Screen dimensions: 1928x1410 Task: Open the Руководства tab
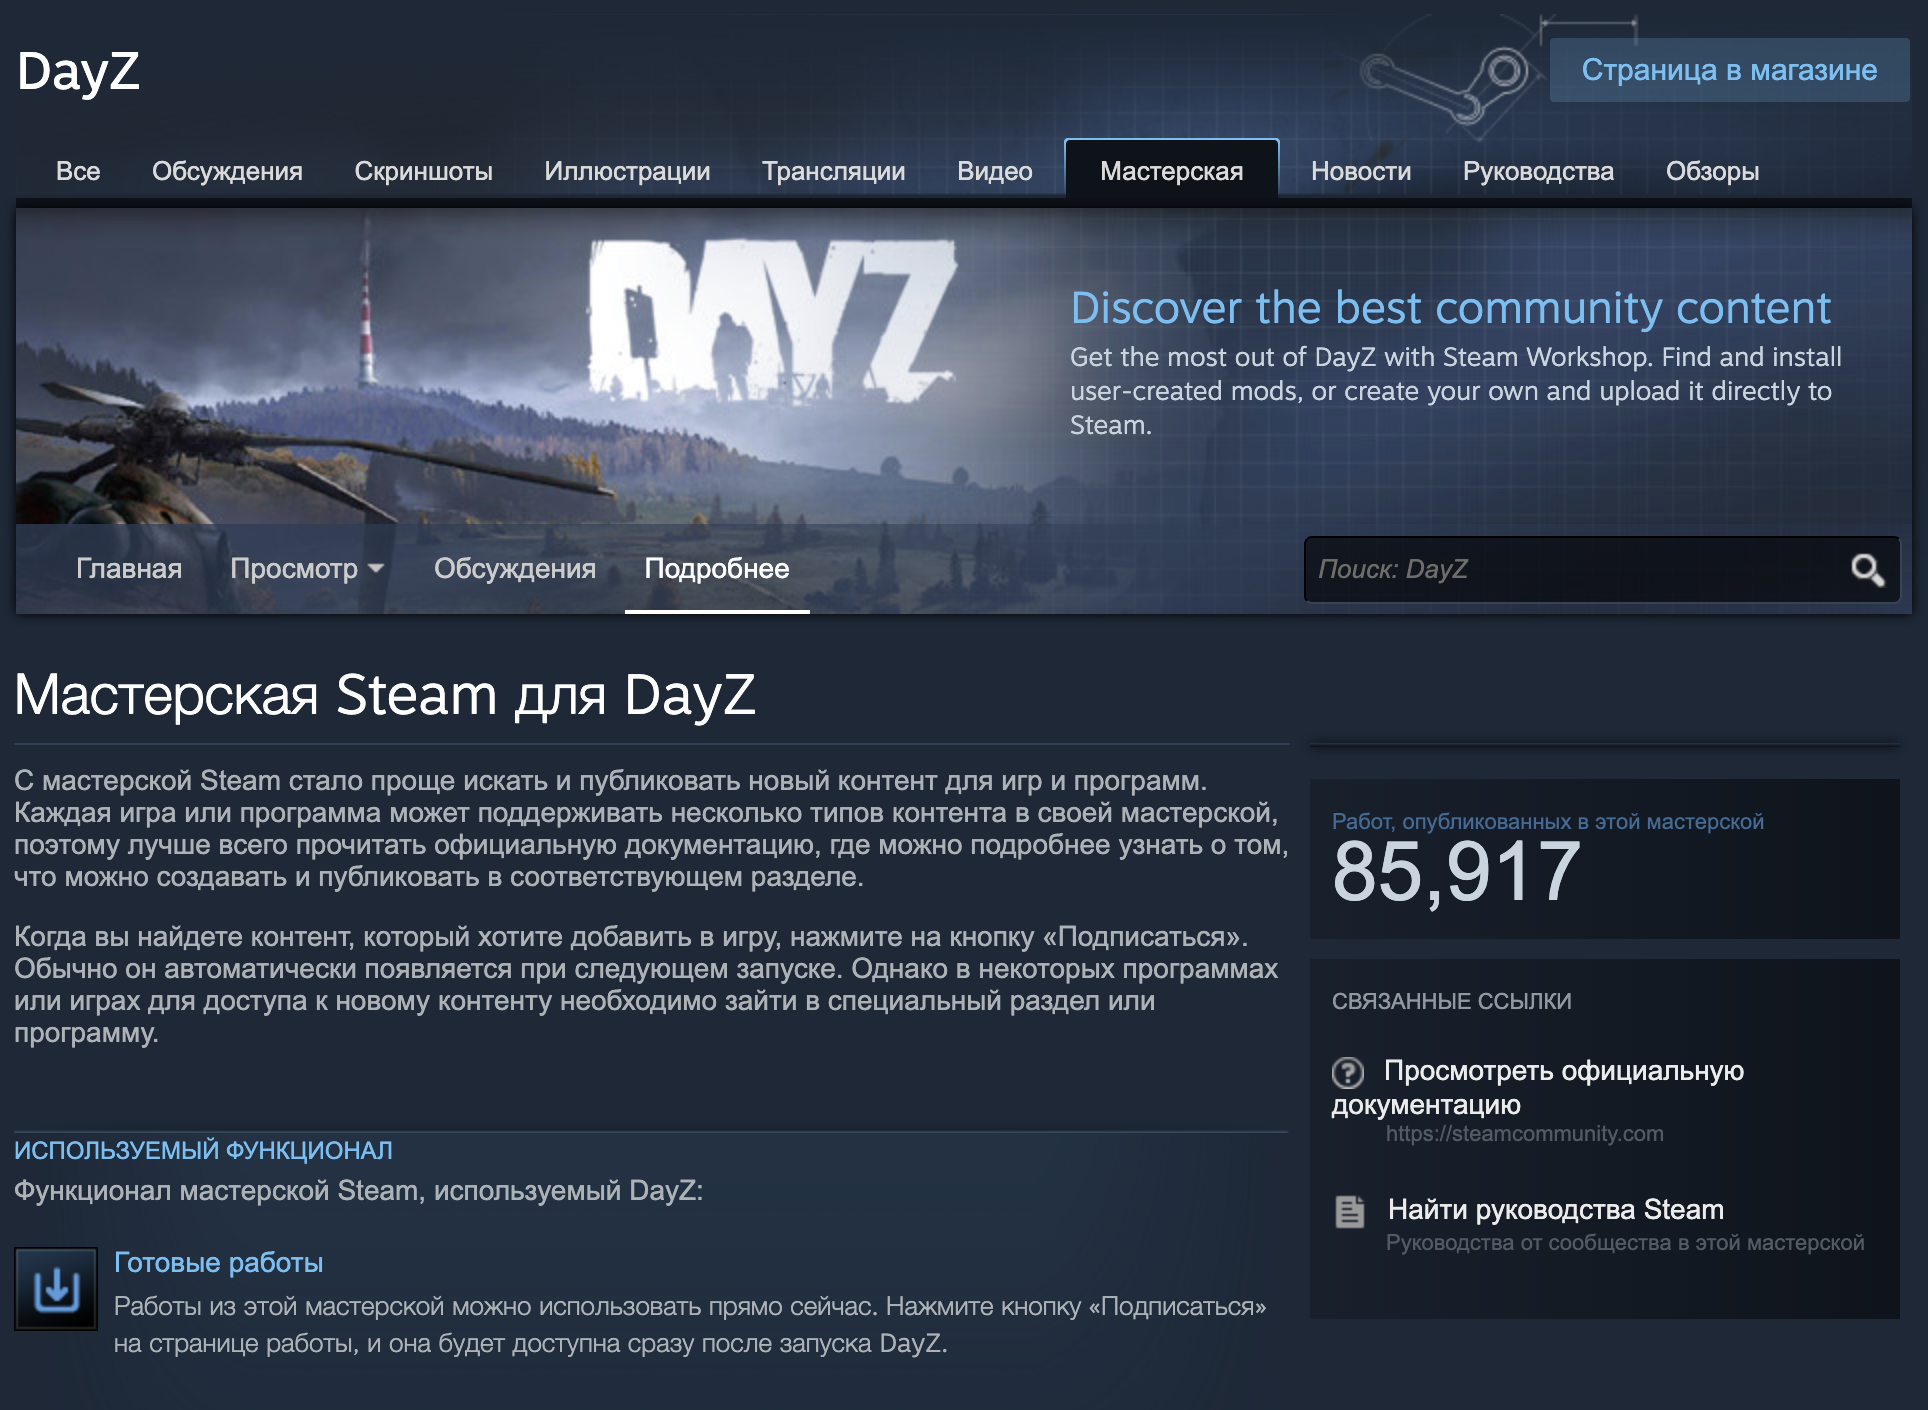click(1538, 171)
